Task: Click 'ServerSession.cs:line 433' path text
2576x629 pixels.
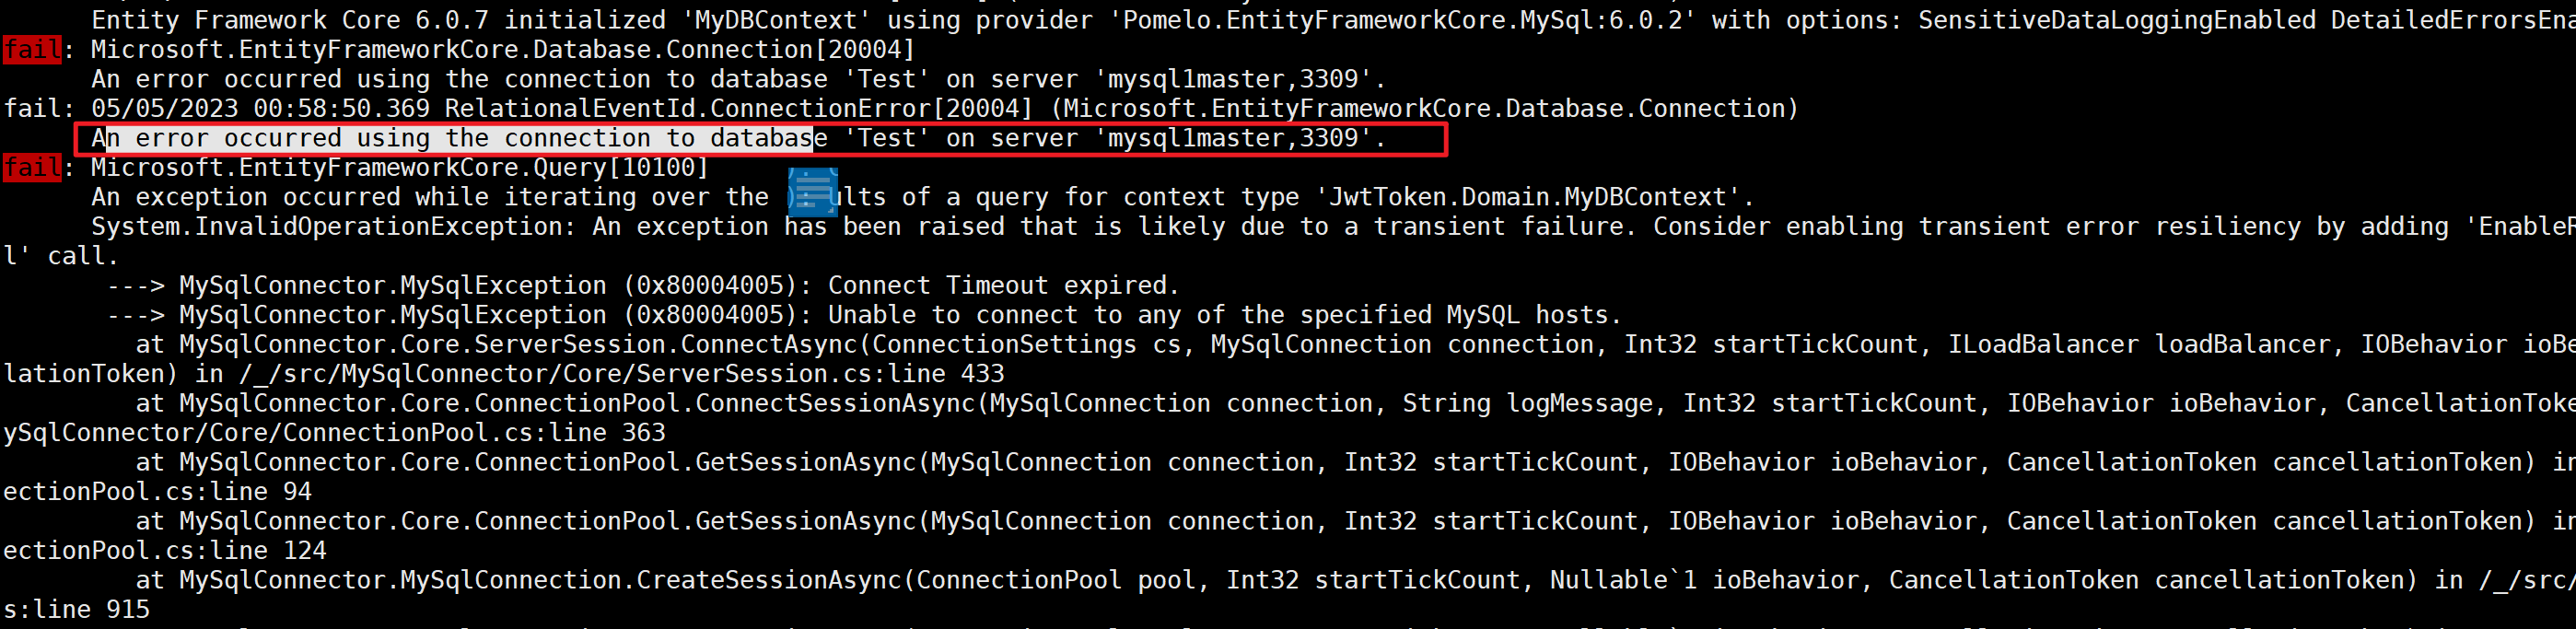Action: [x=820, y=374]
